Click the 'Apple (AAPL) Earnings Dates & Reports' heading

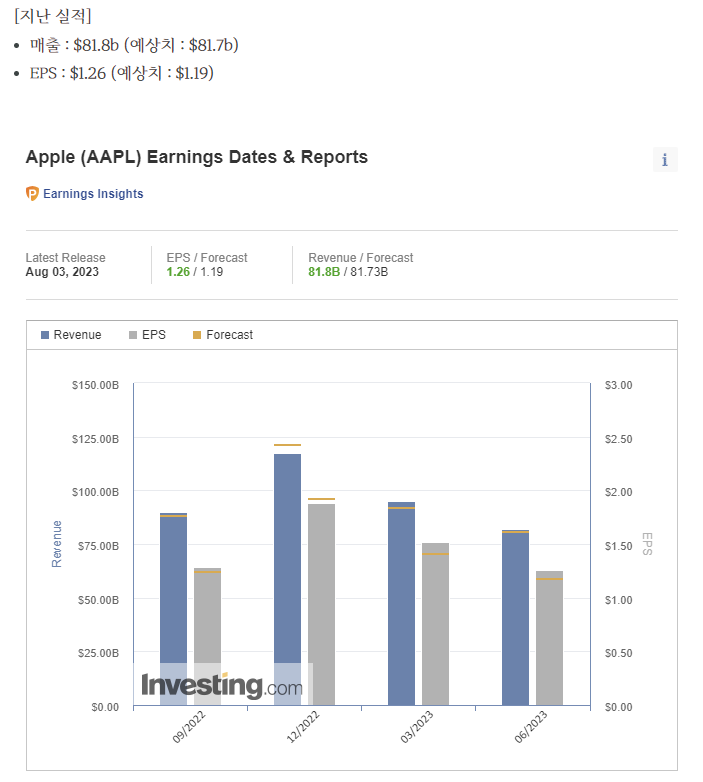pyautogui.click(x=196, y=157)
